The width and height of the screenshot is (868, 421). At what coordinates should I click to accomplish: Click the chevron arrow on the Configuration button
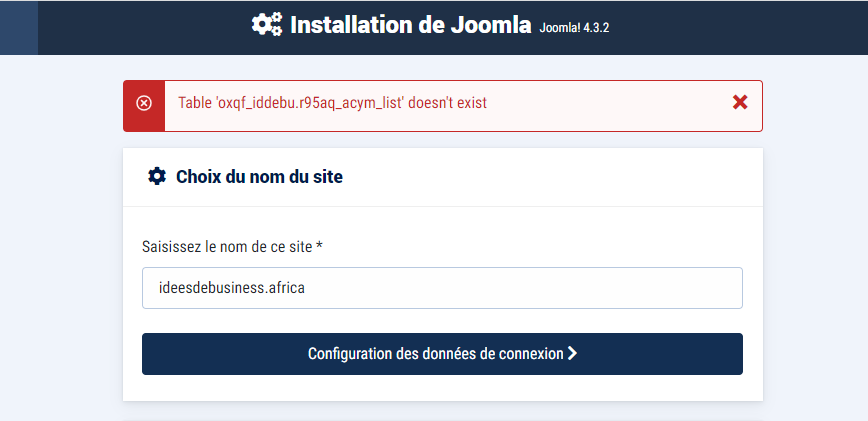(x=572, y=353)
